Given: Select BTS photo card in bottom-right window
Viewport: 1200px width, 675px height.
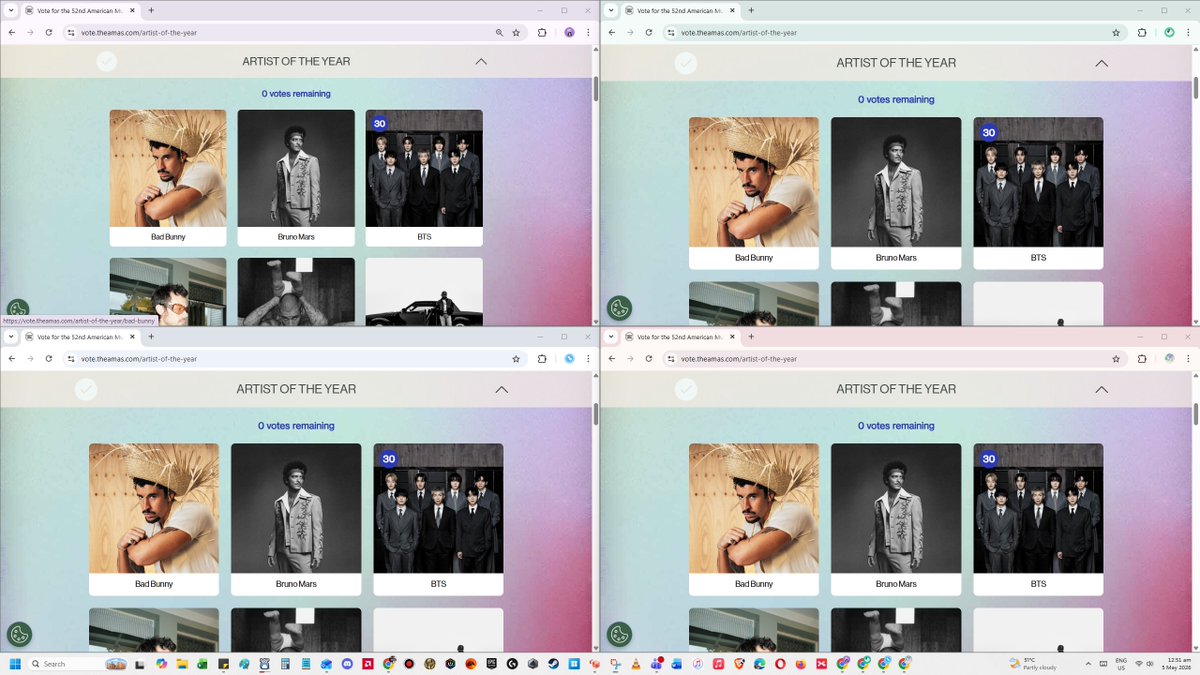Looking at the screenshot, I should (x=1038, y=508).
